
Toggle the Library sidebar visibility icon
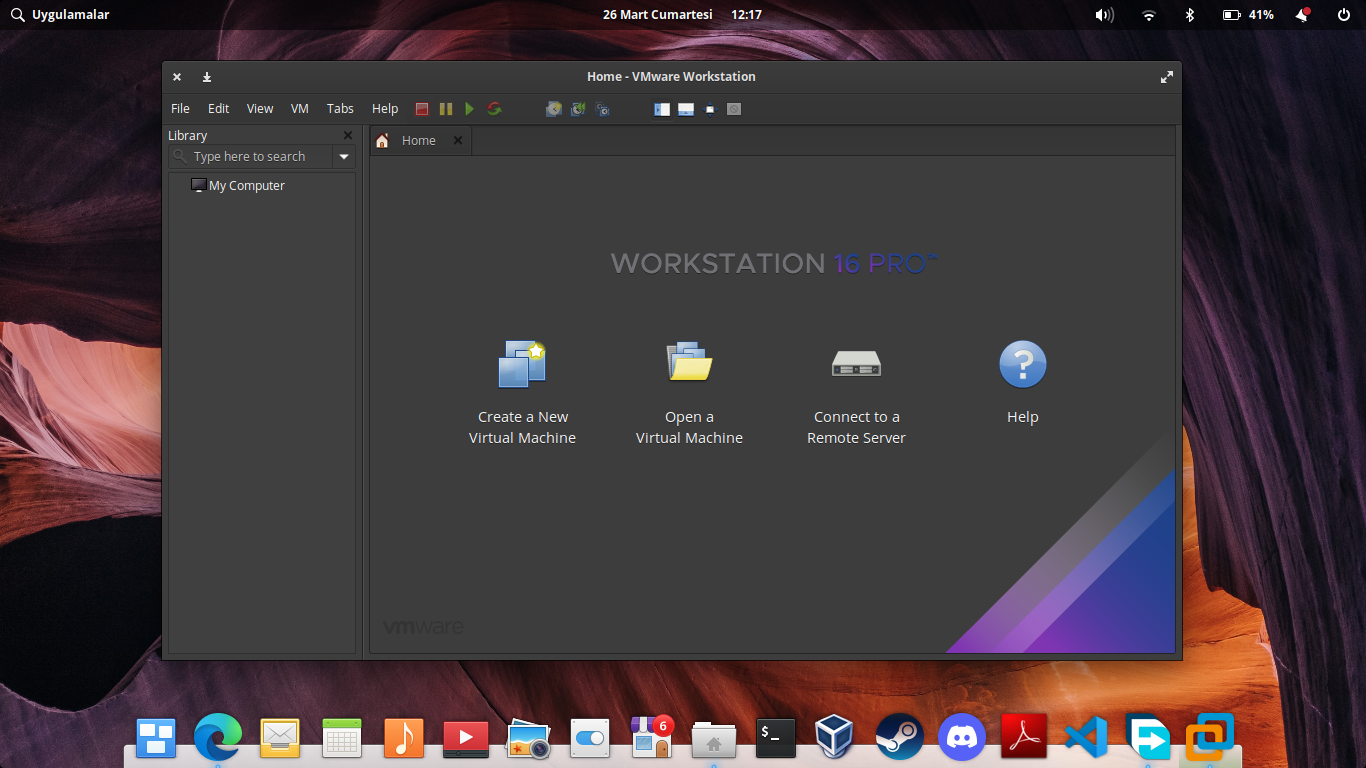tap(662, 109)
